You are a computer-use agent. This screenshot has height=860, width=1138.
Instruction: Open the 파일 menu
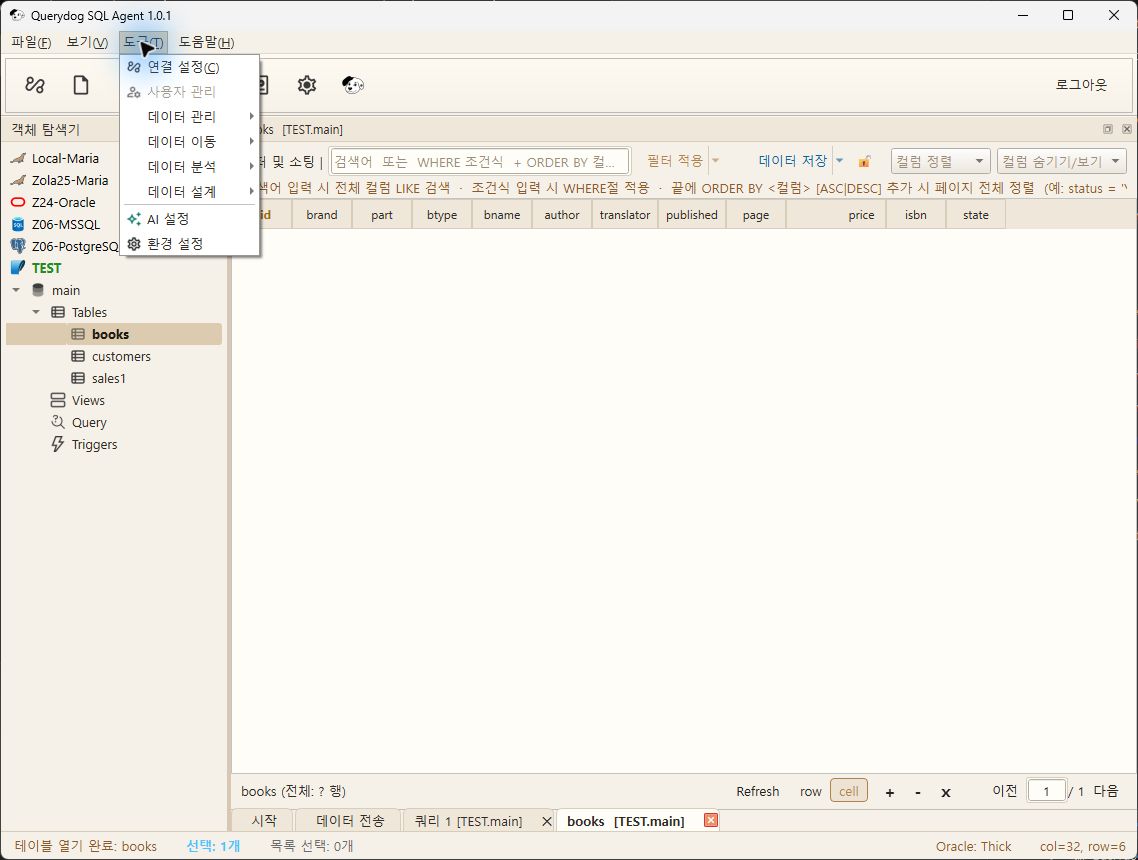pos(31,42)
